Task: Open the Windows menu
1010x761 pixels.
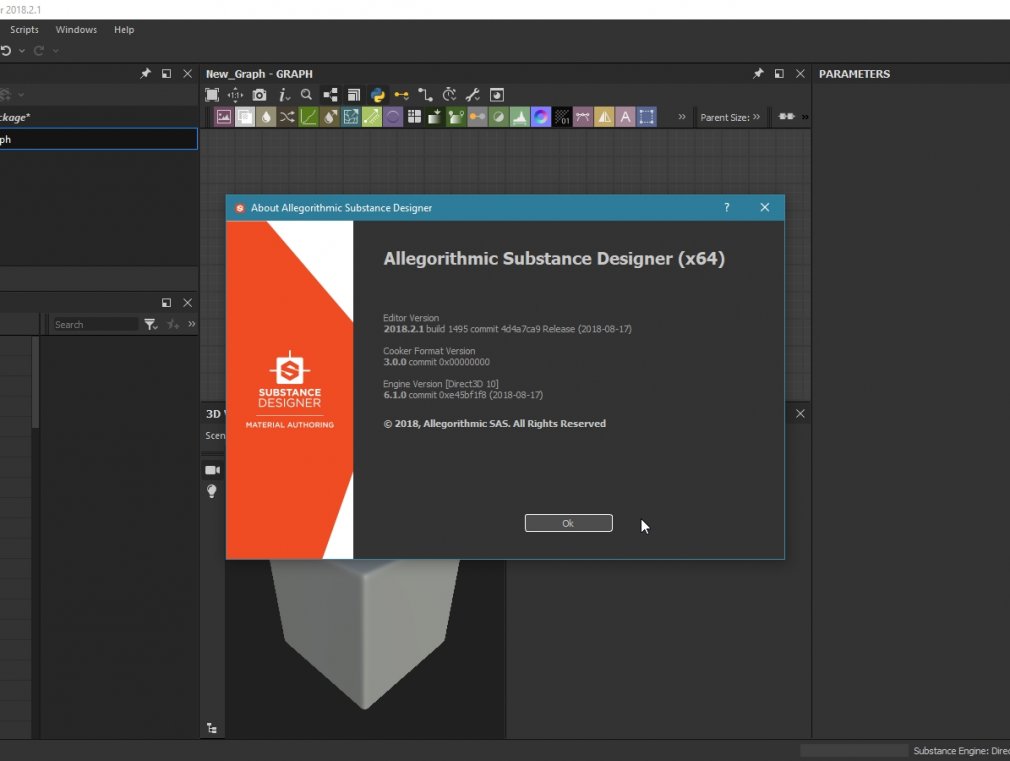Action: click(76, 30)
